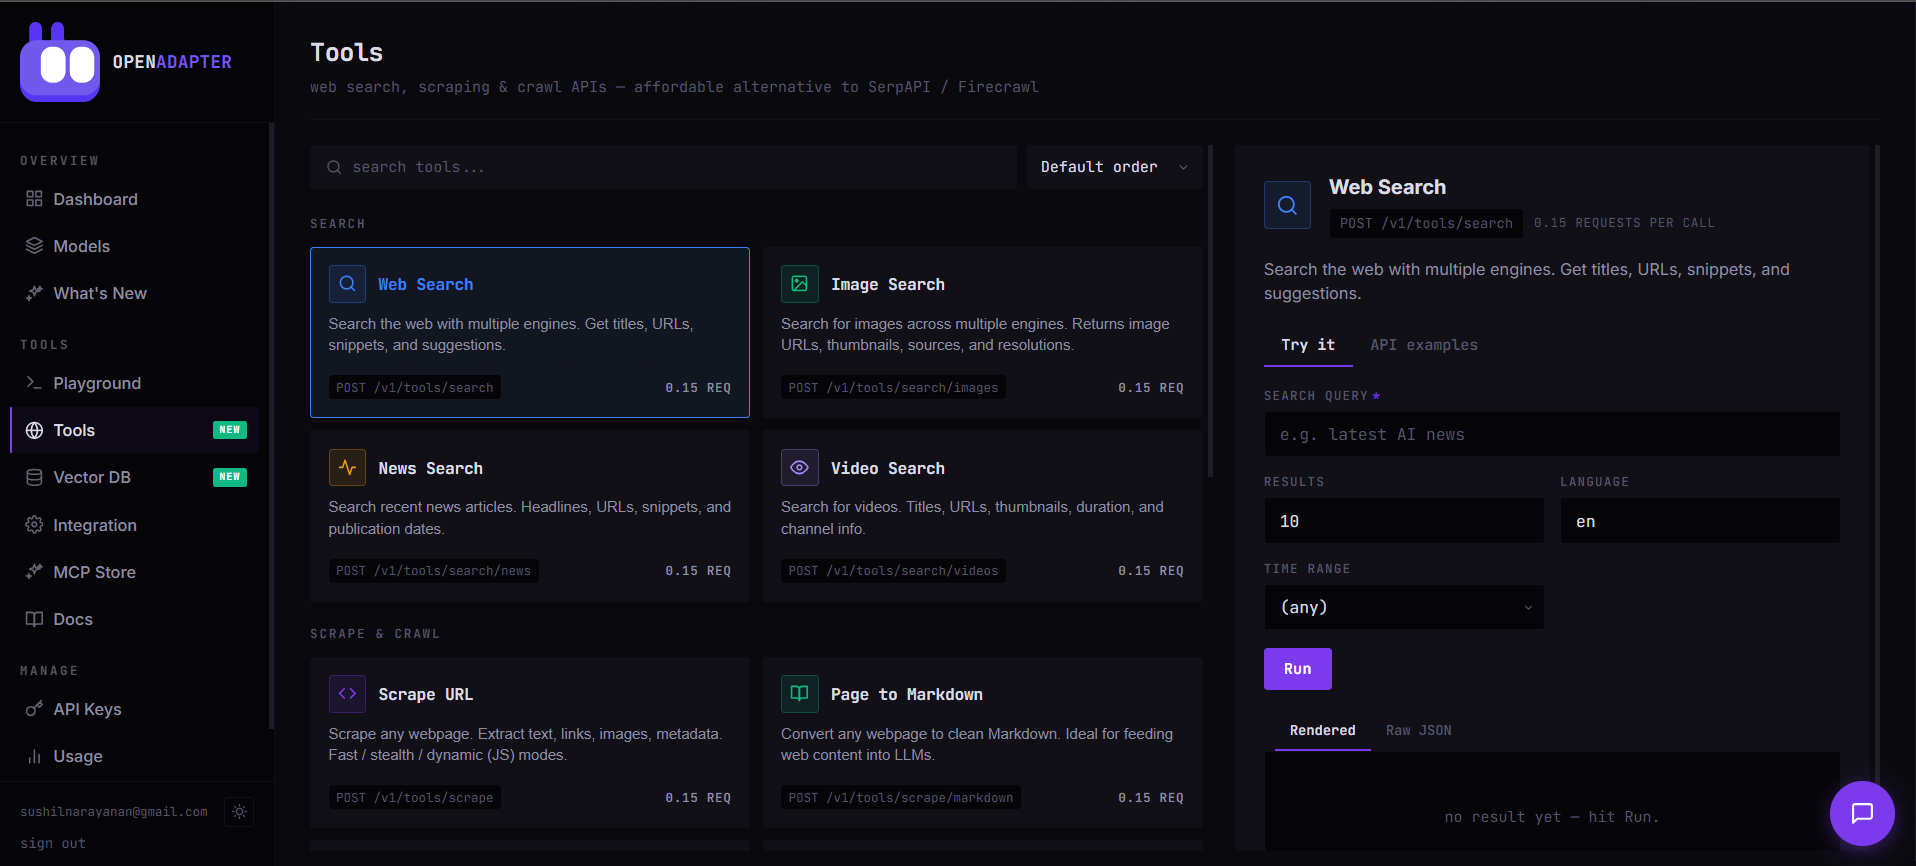Toggle the light/dark theme sun icon
The height and width of the screenshot is (866, 1916).
click(239, 812)
